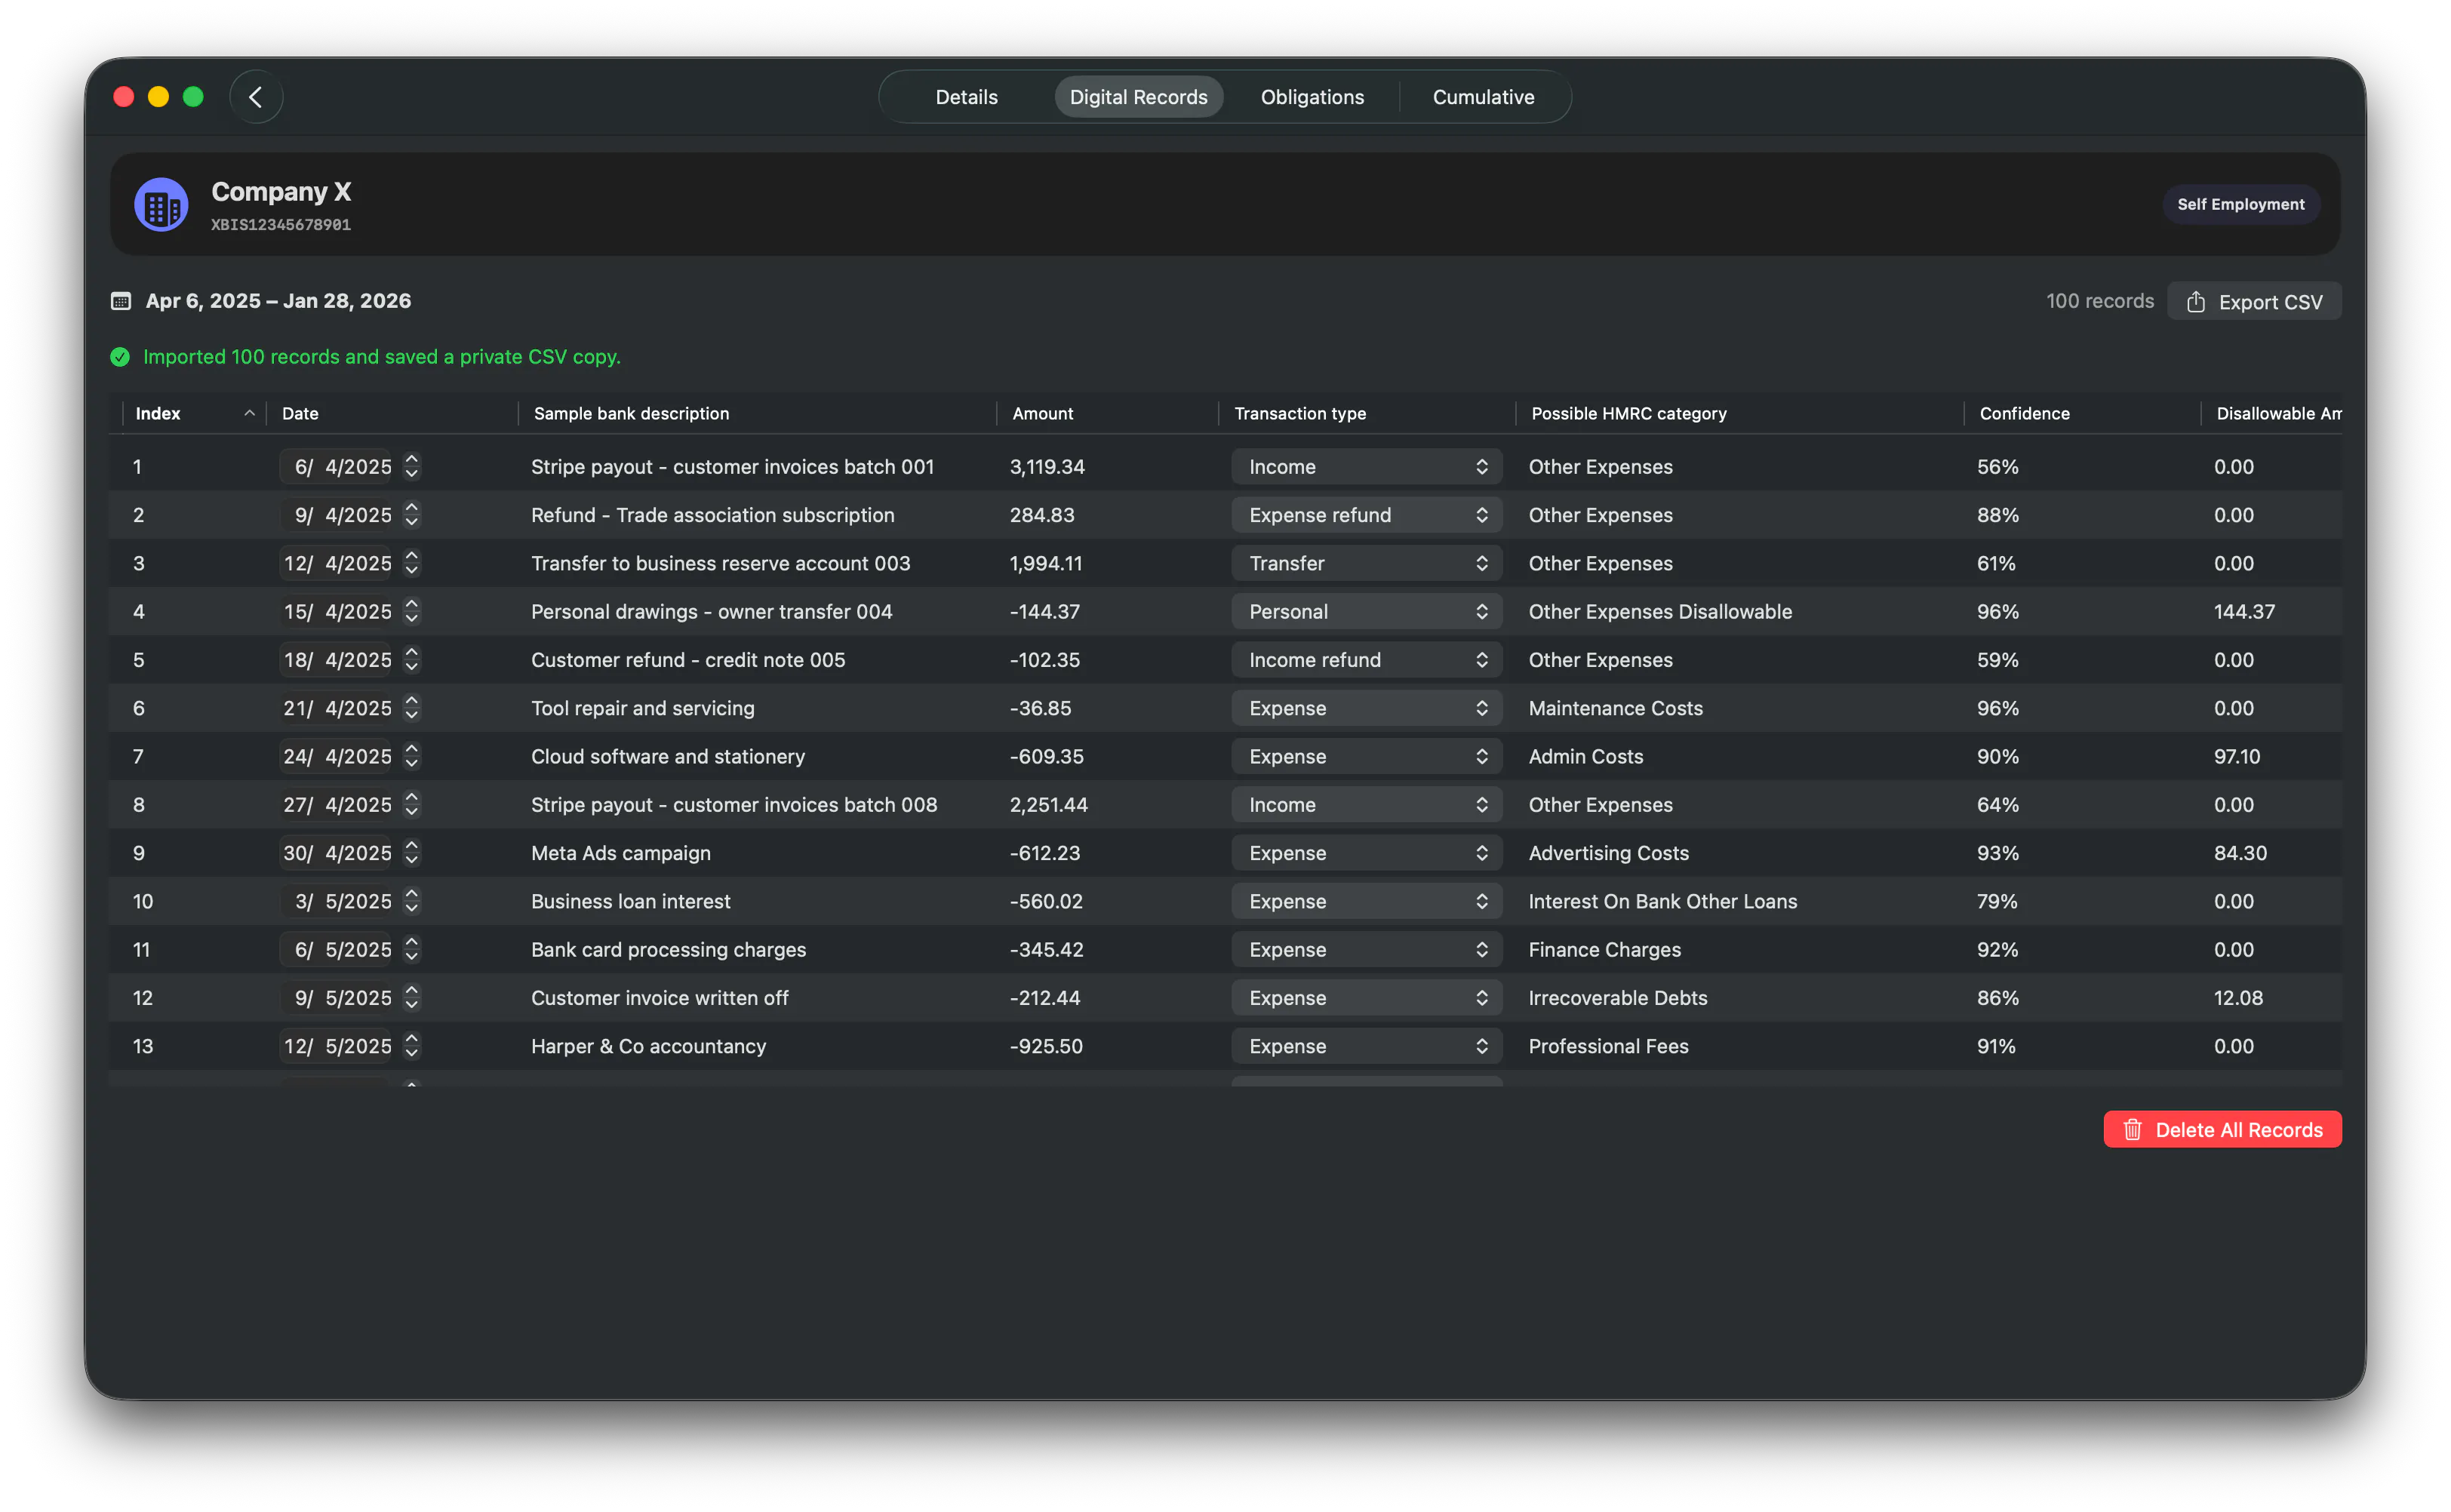Switch to the Obligations tab
This screenshot has width=2451, height=1512.
1311,97
